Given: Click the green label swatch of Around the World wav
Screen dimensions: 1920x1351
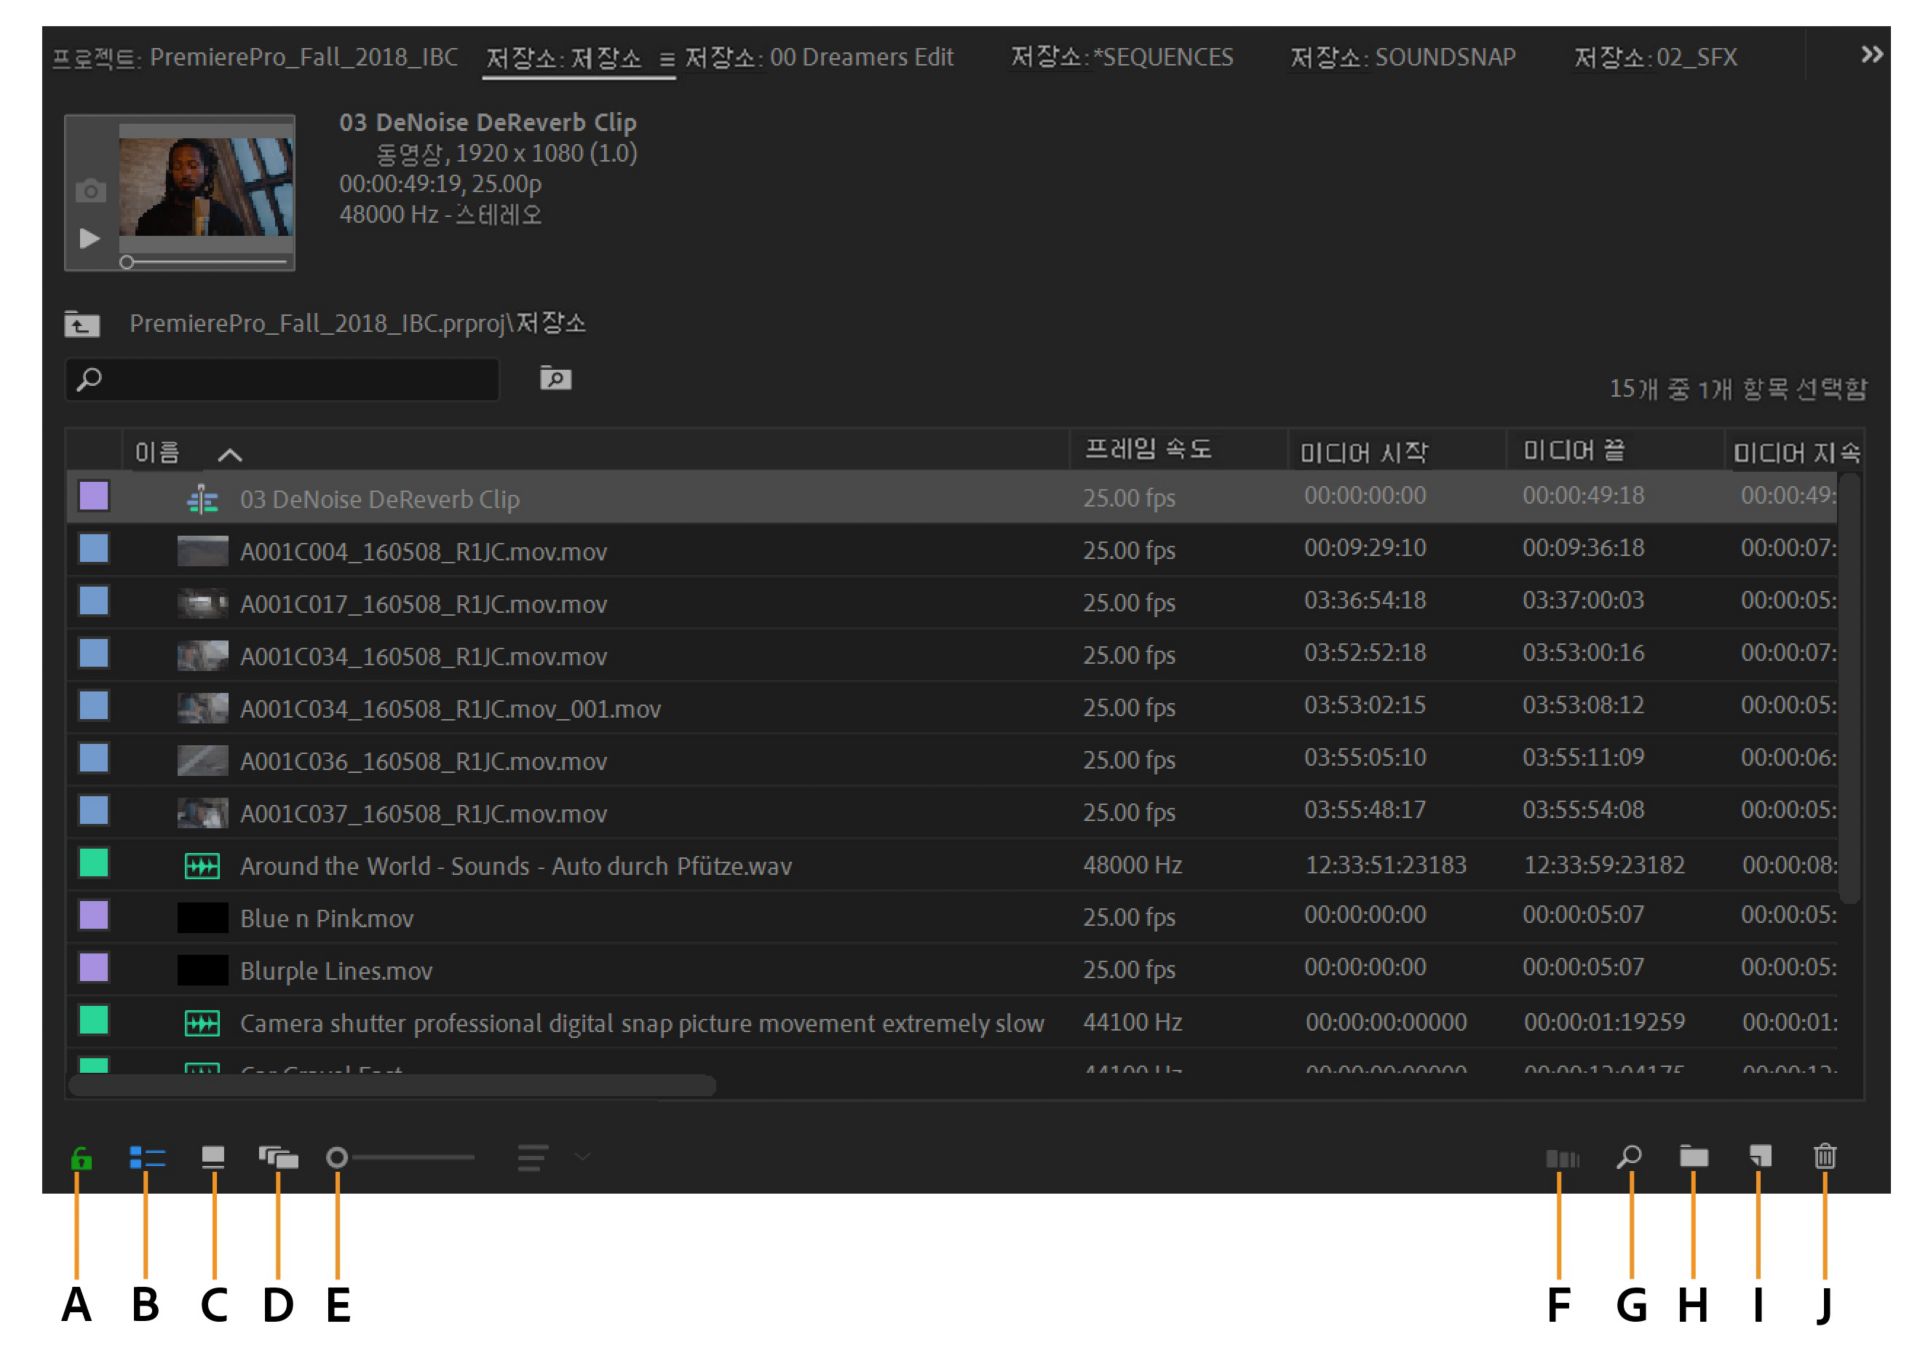Looking at the screenshot, I should [x=94, y=863].
